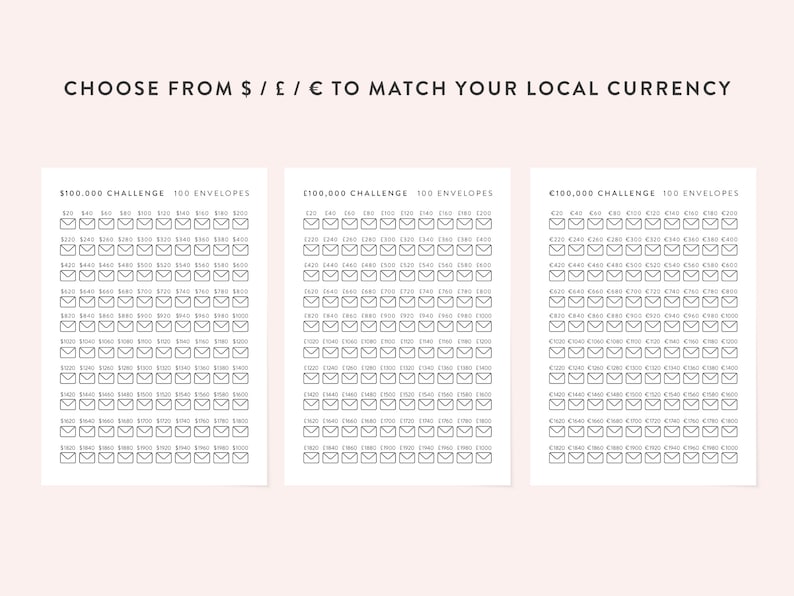
Task: Click the €20 envelope icon
Action: pyautogui.click(x=557, y=223)
